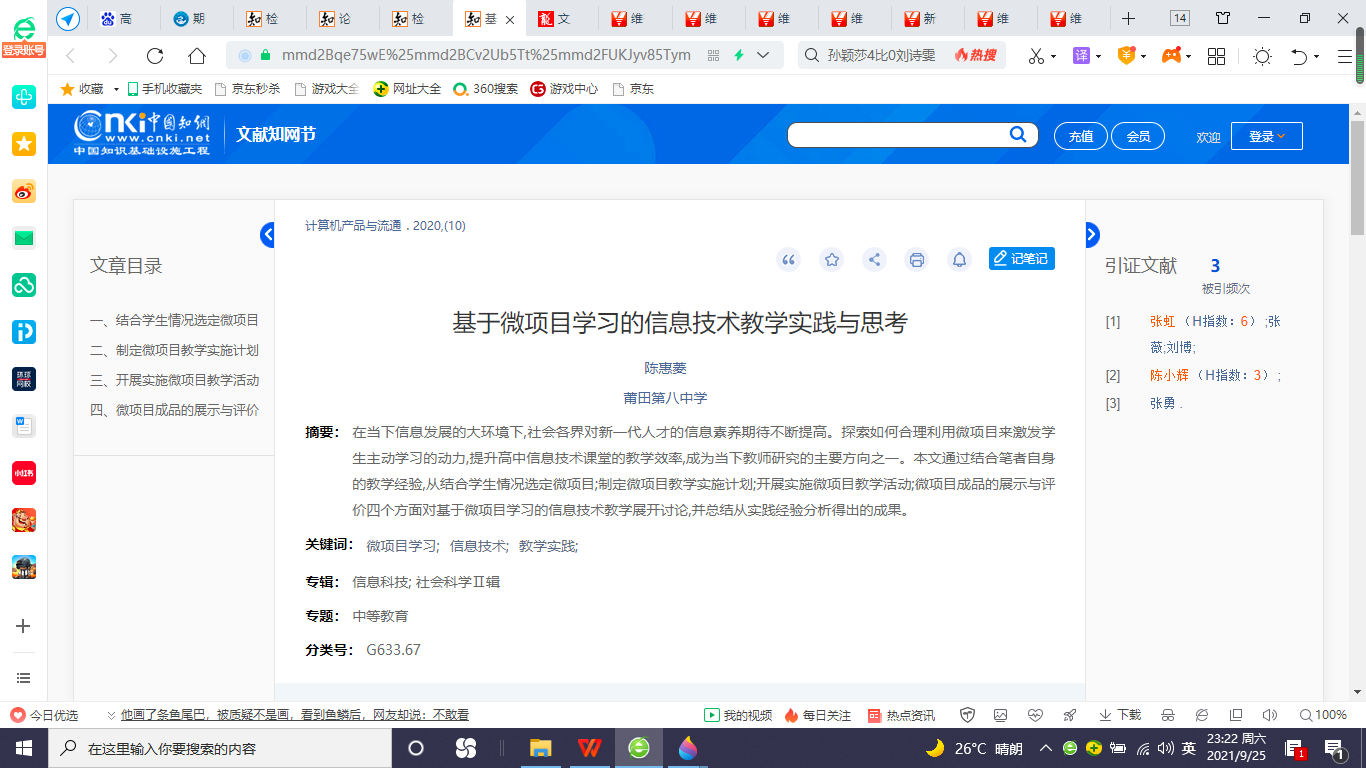The image size is (1366, 768).
Task: Switch to the 高 Baidu tab
Action: (125, 18)
